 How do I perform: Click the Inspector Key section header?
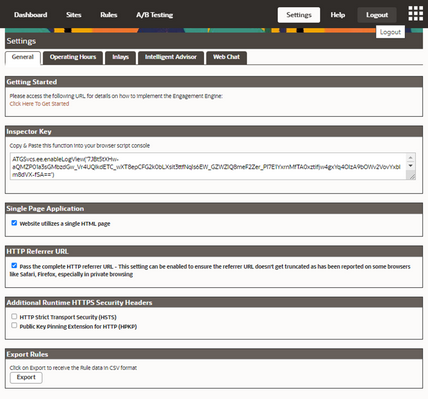click(214, 132)
